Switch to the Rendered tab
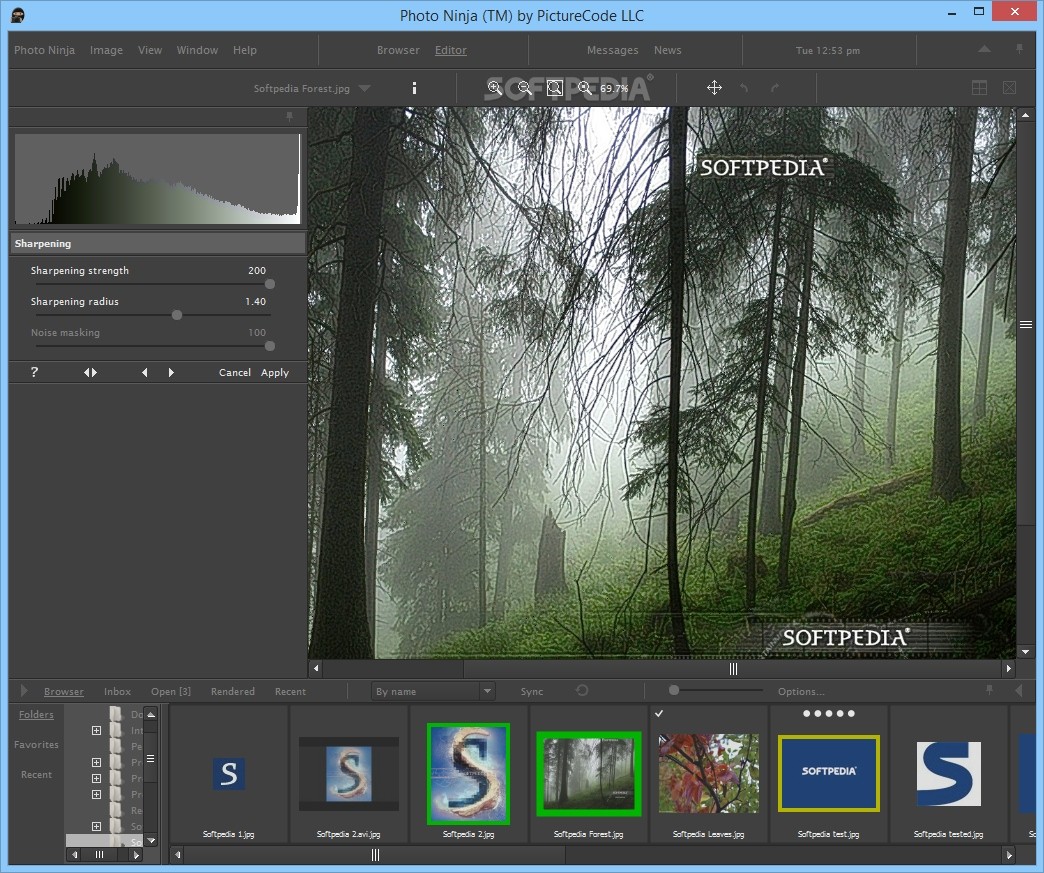This screenshot has height=873, width=1044. 232,691
